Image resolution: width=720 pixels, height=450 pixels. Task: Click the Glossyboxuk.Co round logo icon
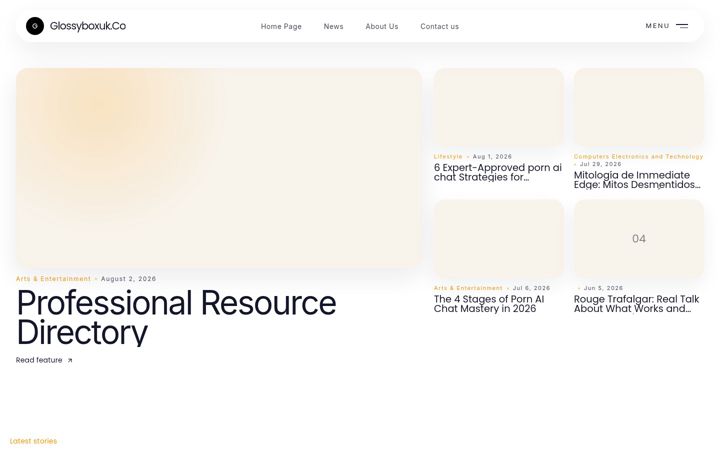coord(35,26)
